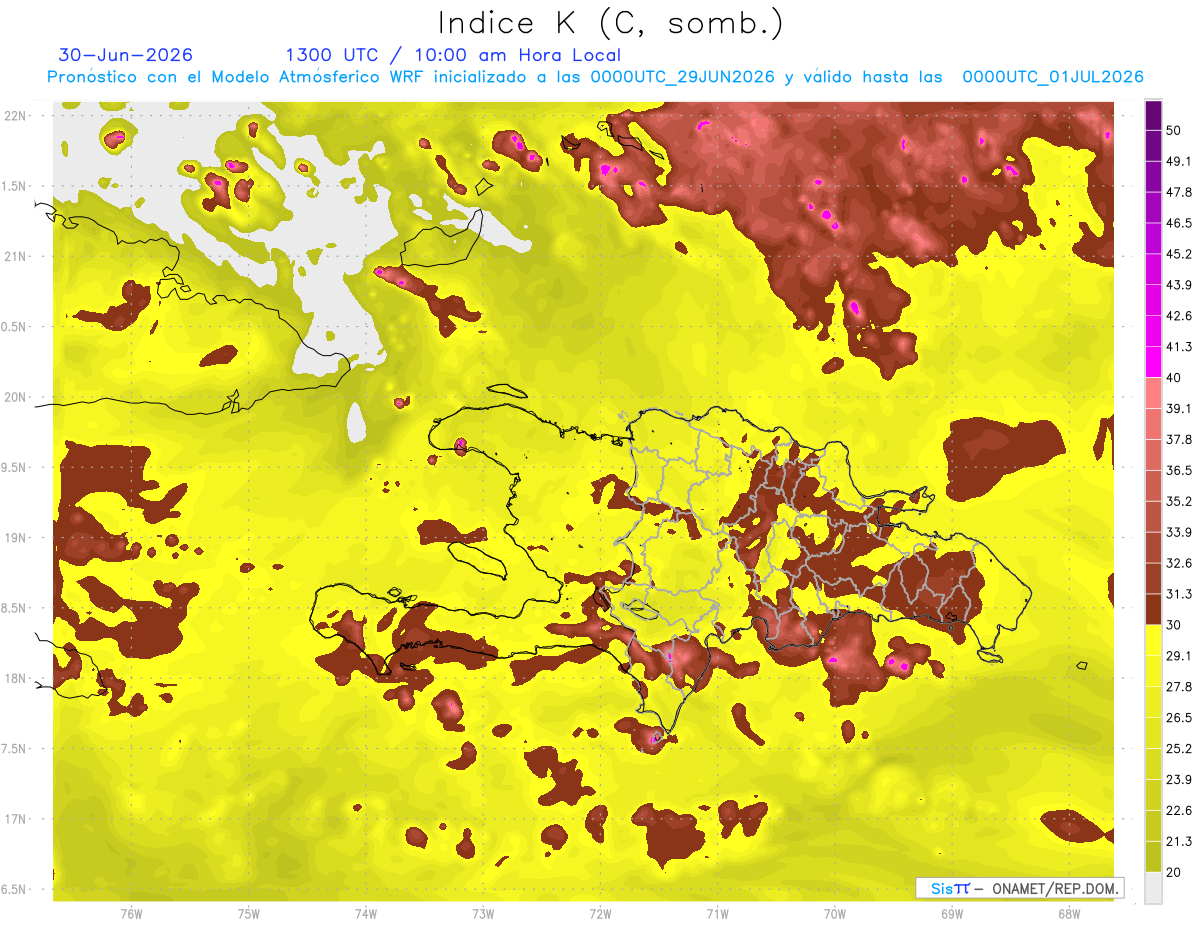Click the "1300 UTC / 10:00 am Hora Local" time text

pyautogui.click(x=453, y=55)
